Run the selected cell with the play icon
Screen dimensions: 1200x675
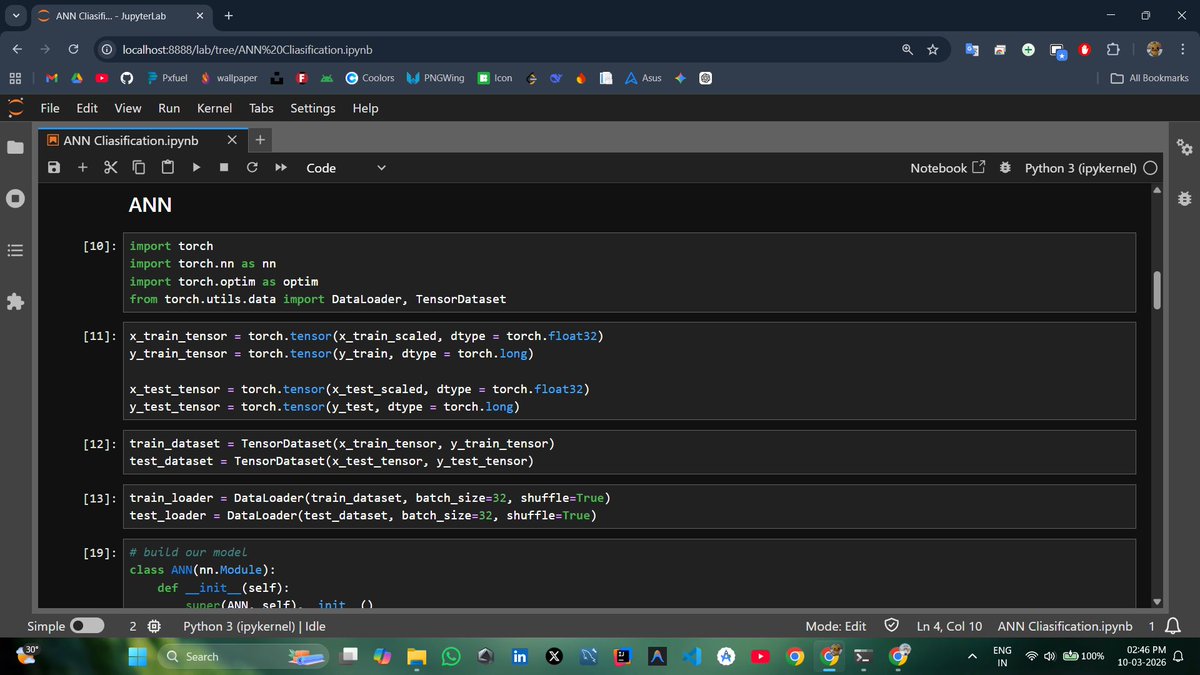(x=196, y=168)
